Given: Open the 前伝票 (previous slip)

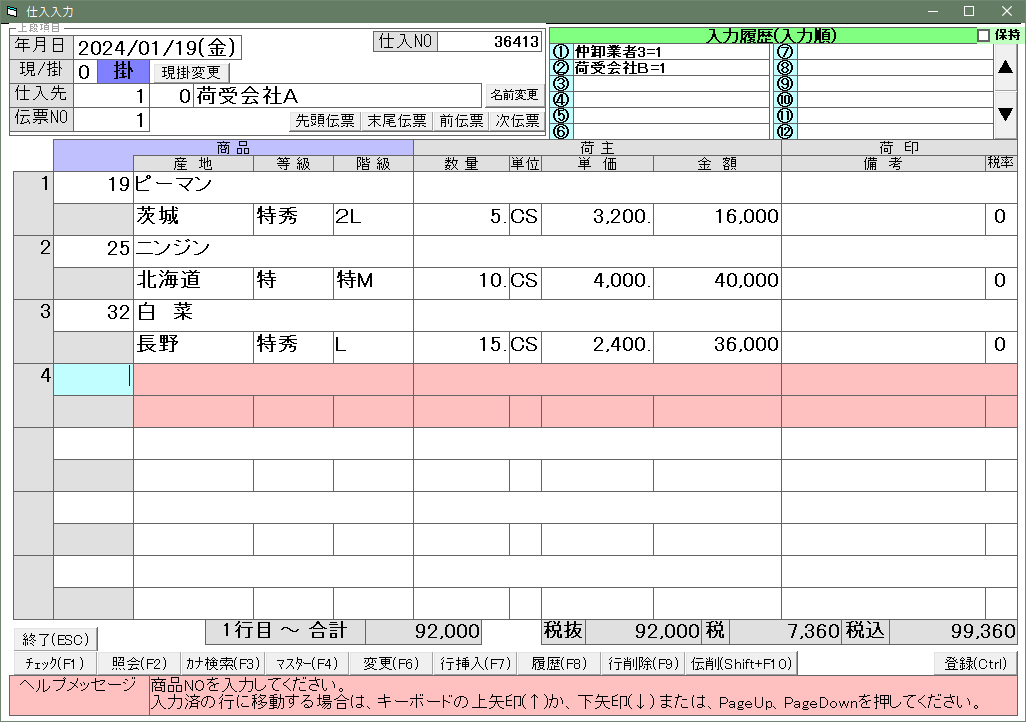Looking at the screenshot, I should [462, 121].
